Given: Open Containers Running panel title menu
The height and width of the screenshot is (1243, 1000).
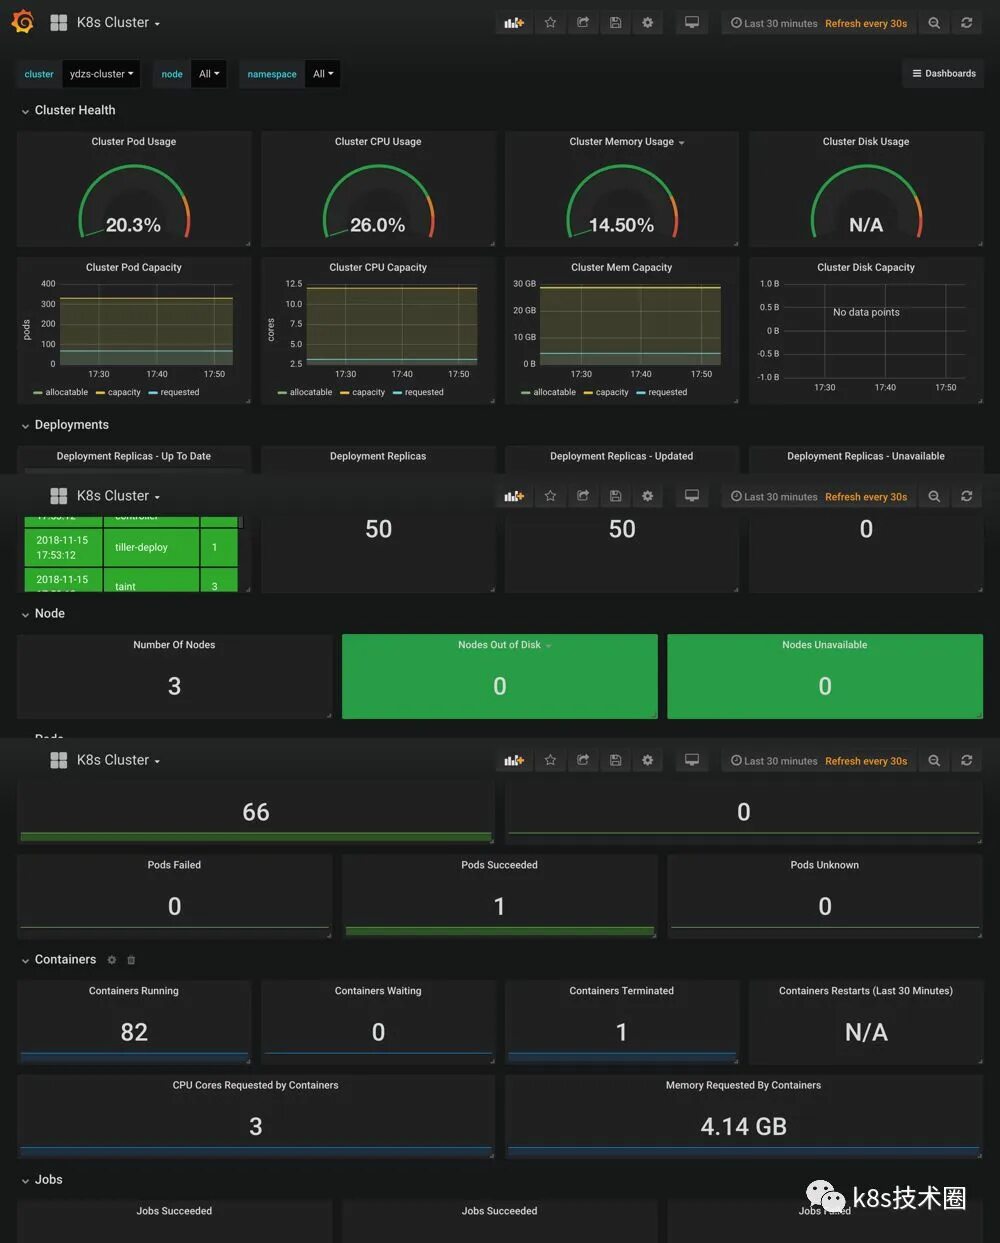Looking at the screenshot, I should [134, 991].
